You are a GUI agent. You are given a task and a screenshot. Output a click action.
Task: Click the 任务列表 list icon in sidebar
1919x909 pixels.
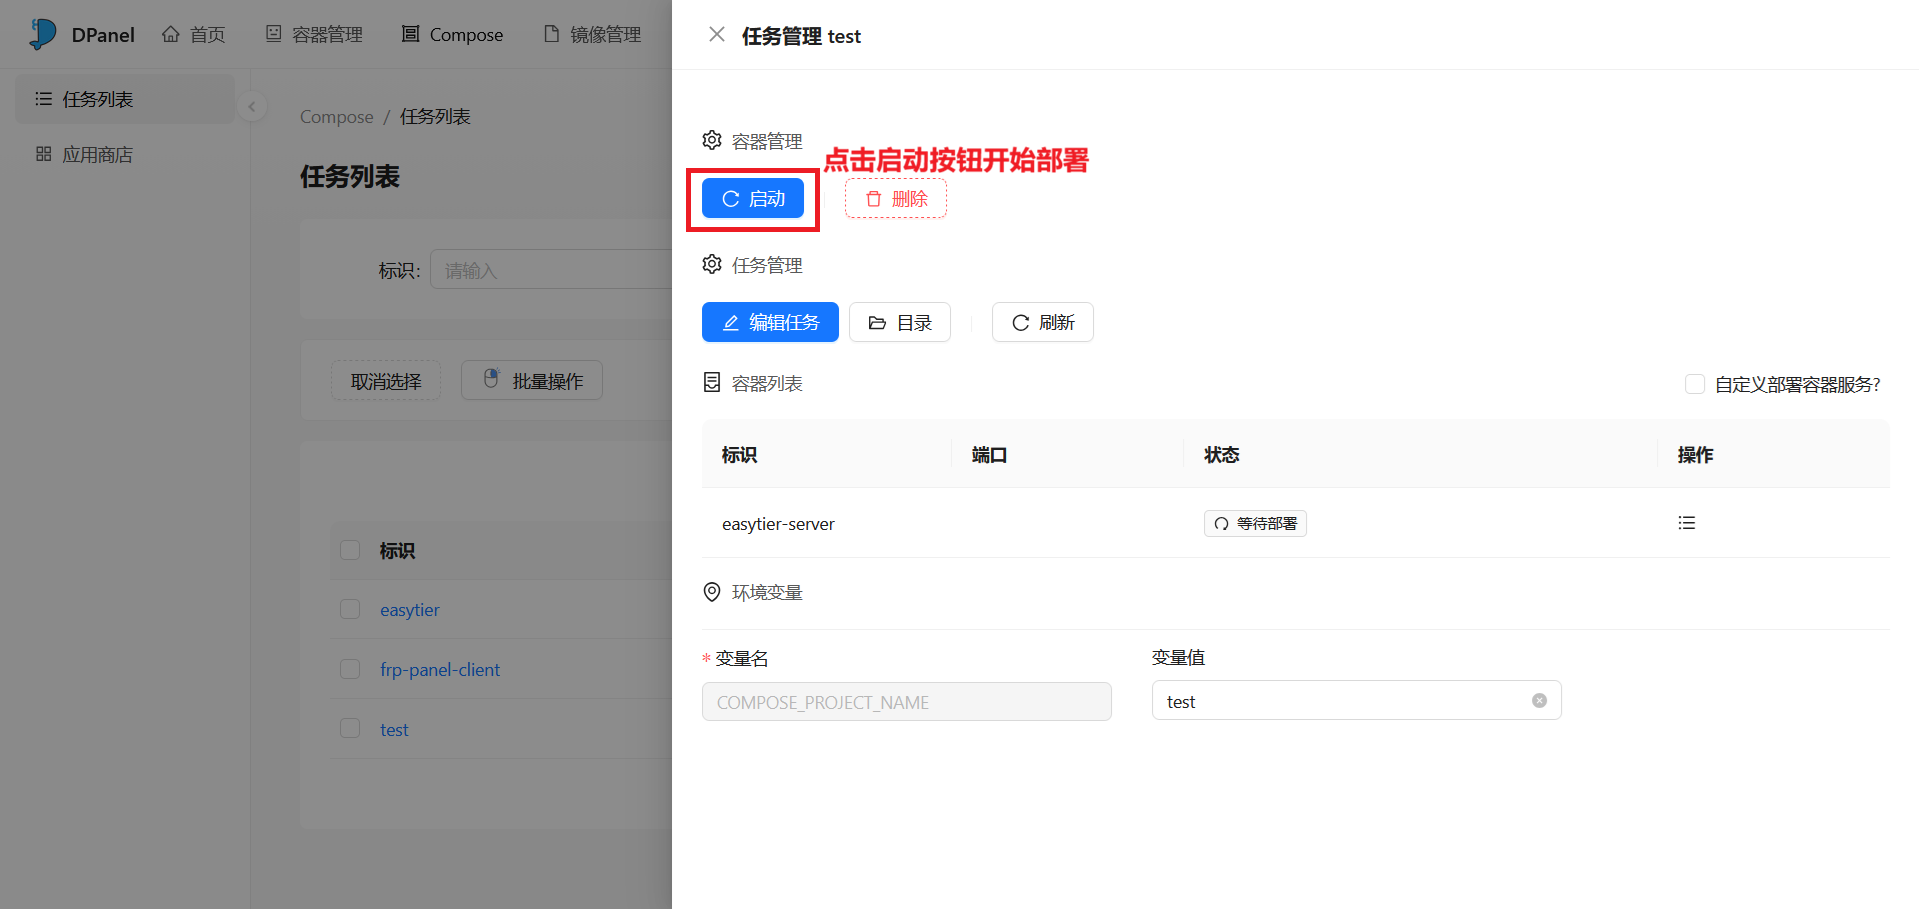(x=43, y=99)
